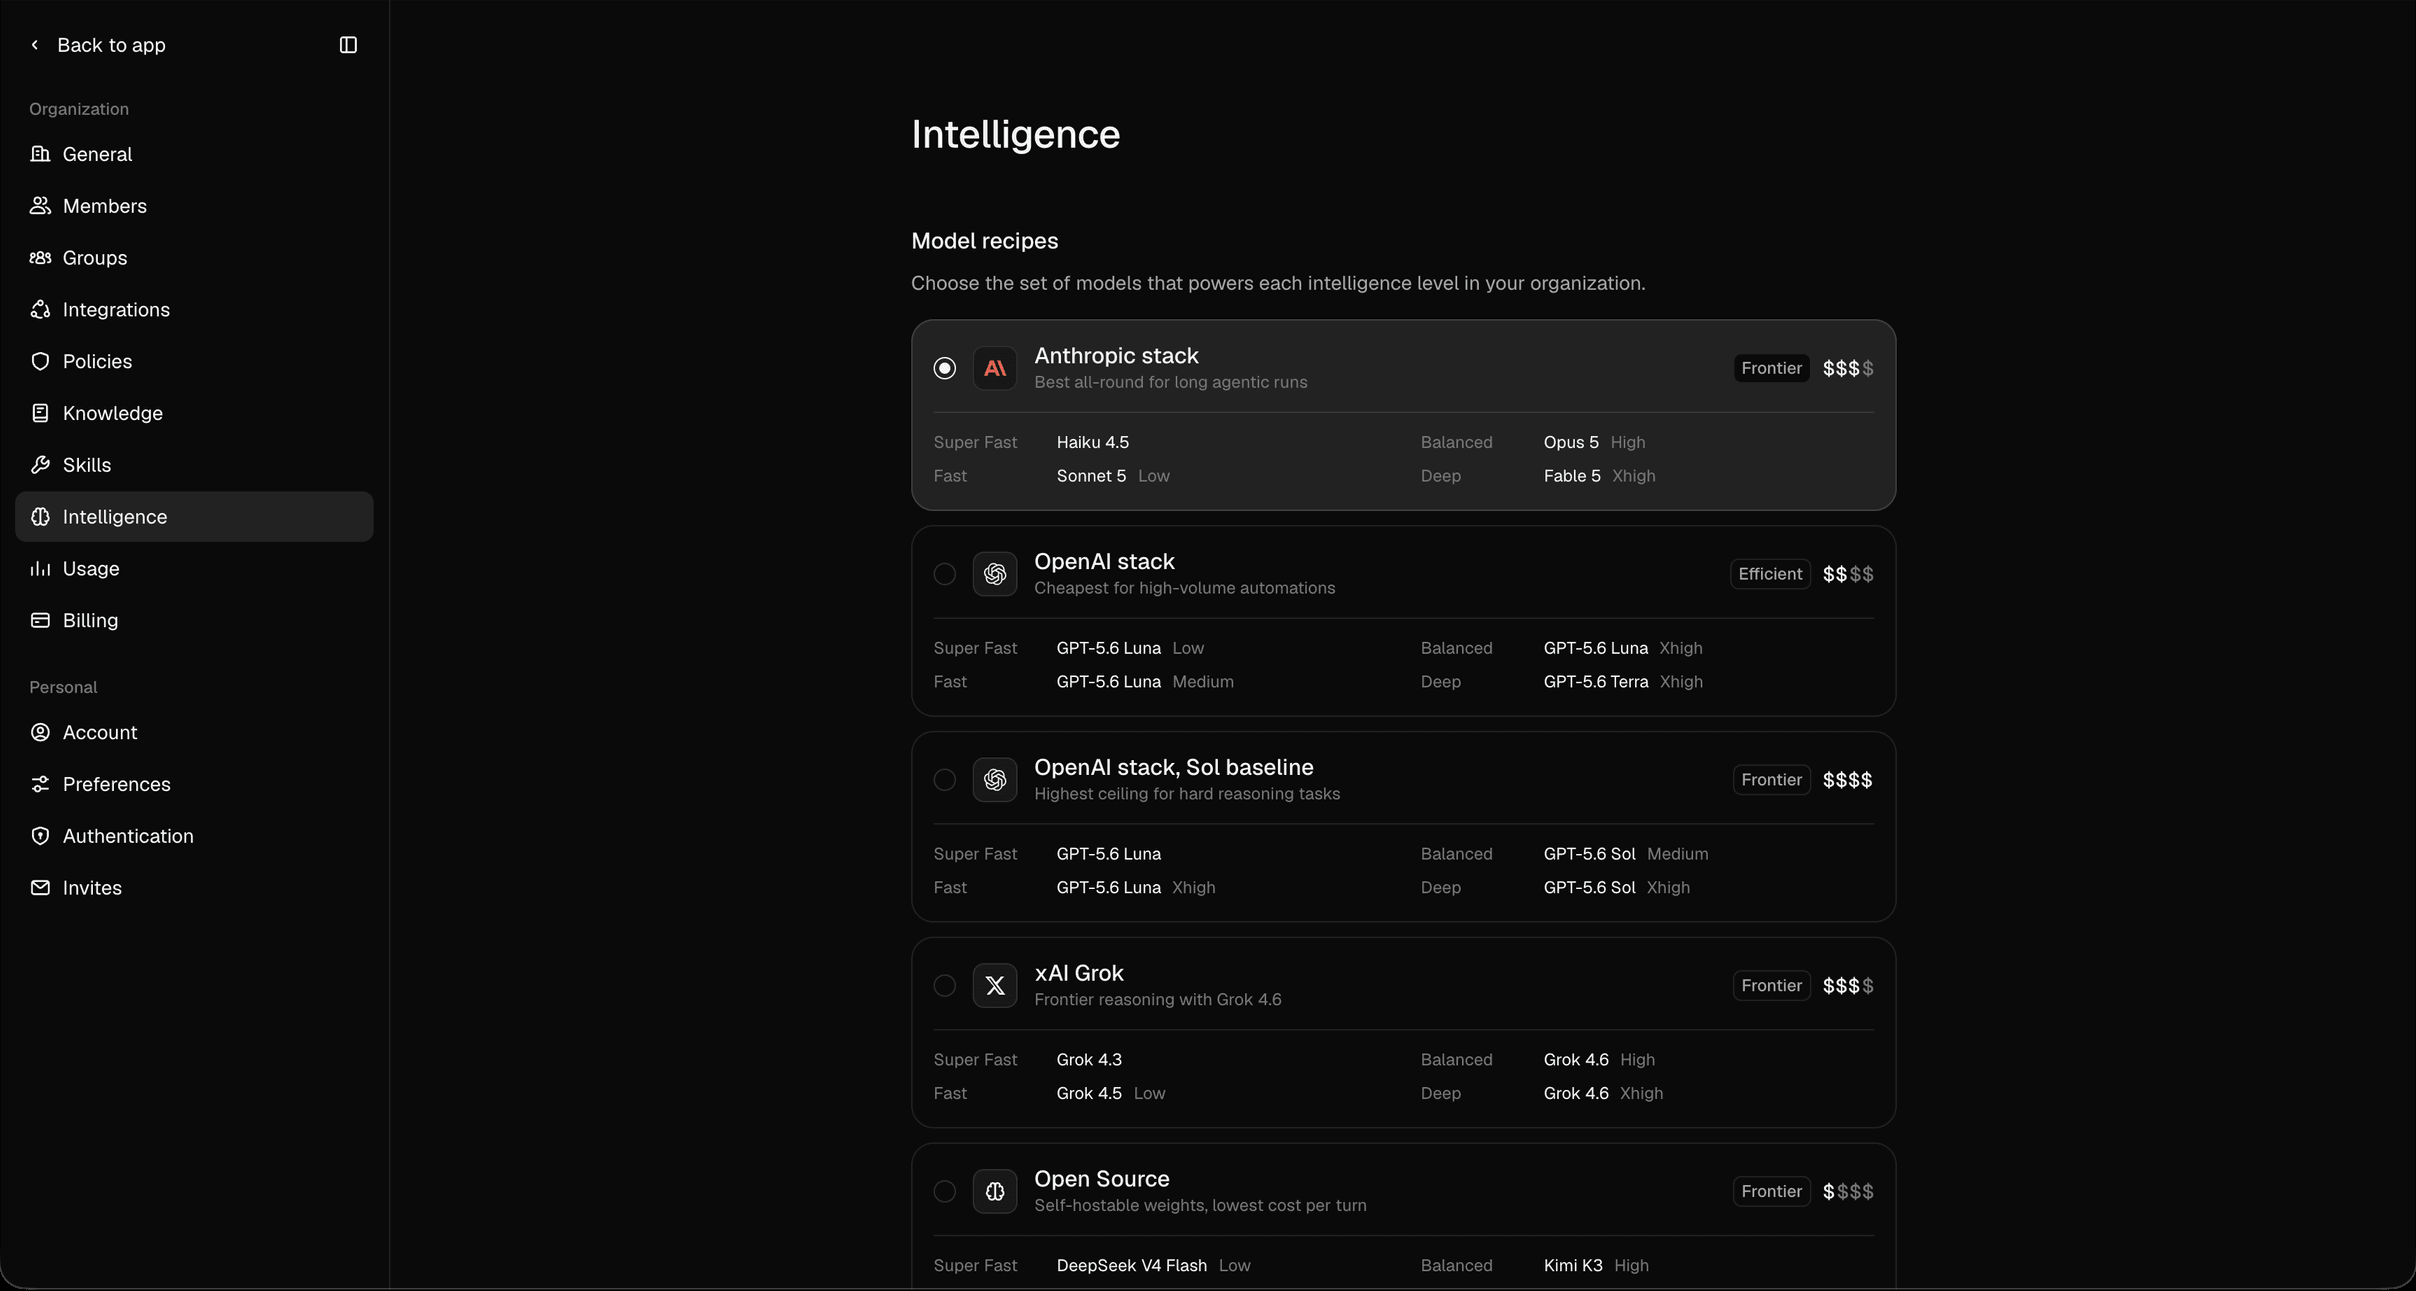This screenshot has width=2416, height=1291.
Task: Click the 'DeepSeek V4 Flash' model name
Action: pyautogui.click(x=1131, y=1266)
